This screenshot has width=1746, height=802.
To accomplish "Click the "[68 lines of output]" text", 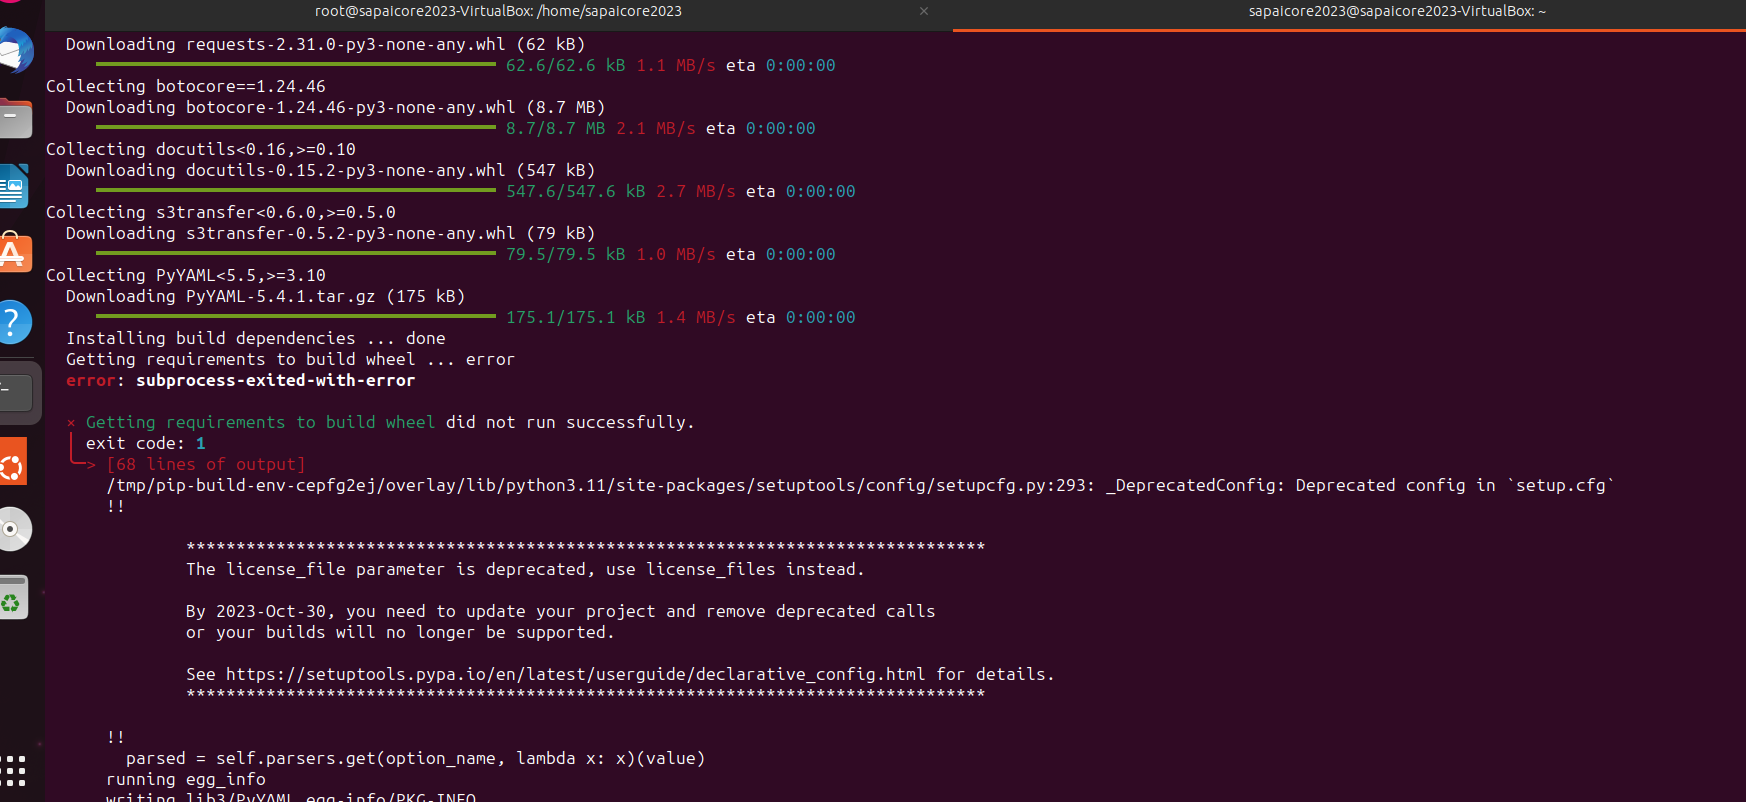I will [205, 464].
